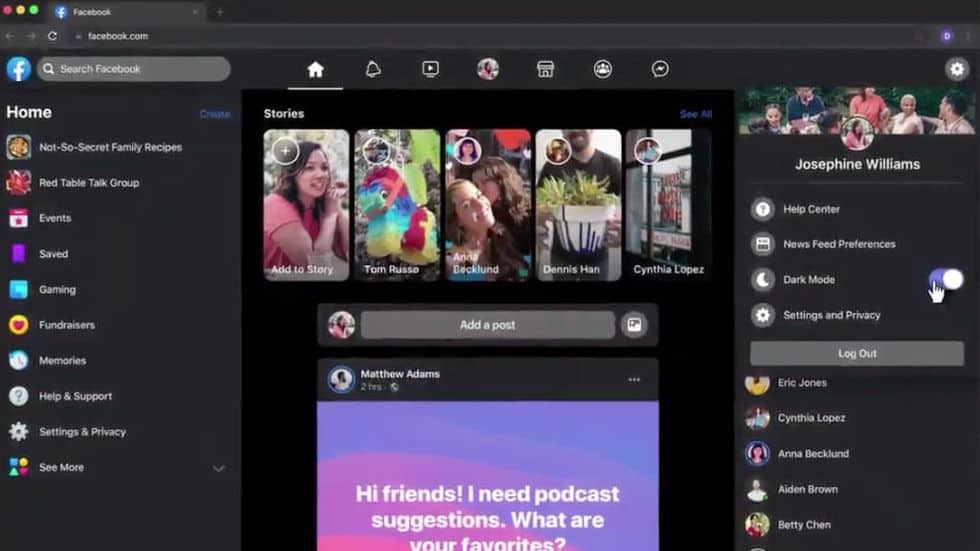Click See All stories link
Screen dimensions: 980x551
point(696,114)
